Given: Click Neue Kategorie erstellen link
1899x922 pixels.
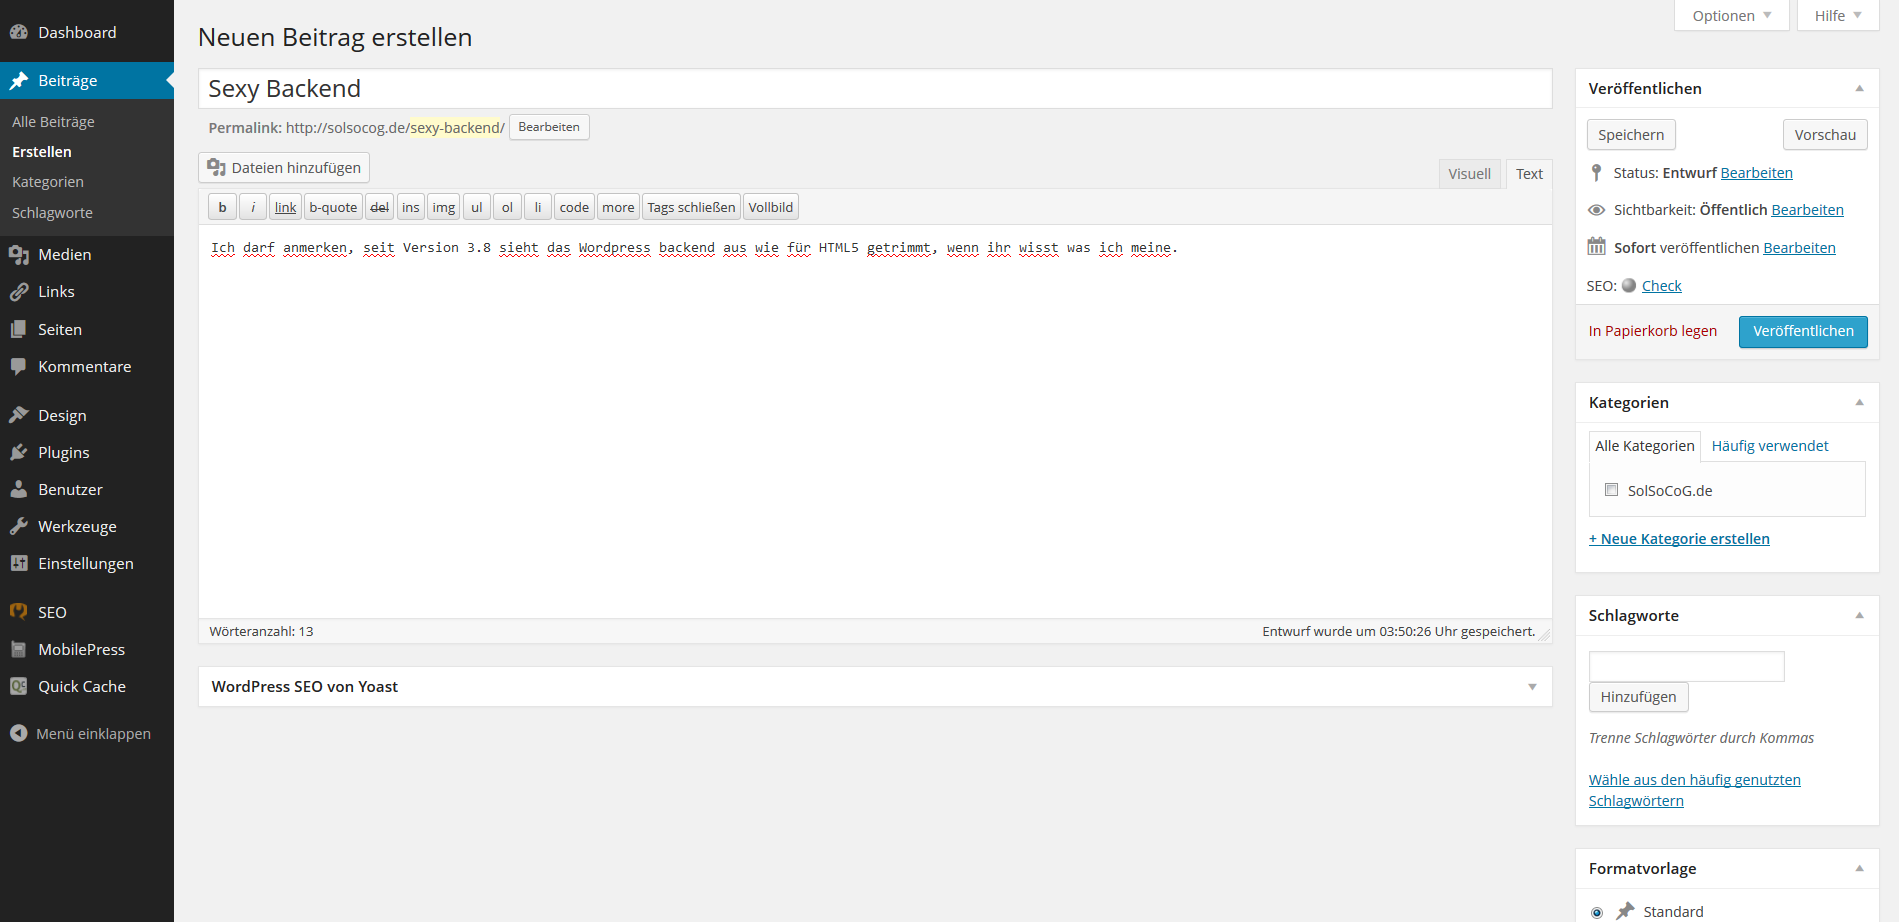Looking at the screenshot, I should pyautogui.click(x=1679, y=539).
